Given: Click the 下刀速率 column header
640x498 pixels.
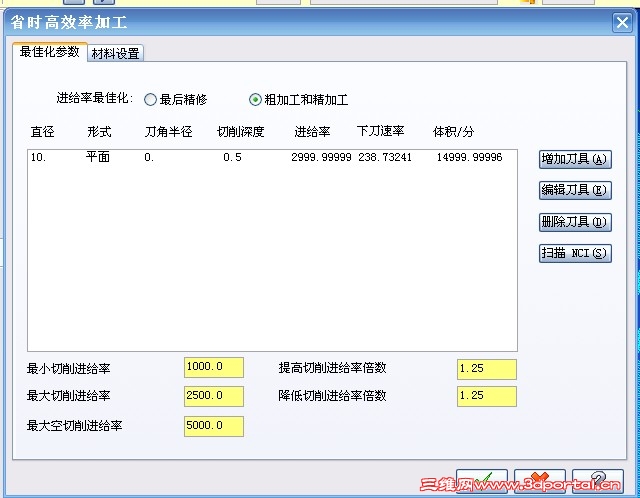Looking at the screenshot, I should click(380, 131).
